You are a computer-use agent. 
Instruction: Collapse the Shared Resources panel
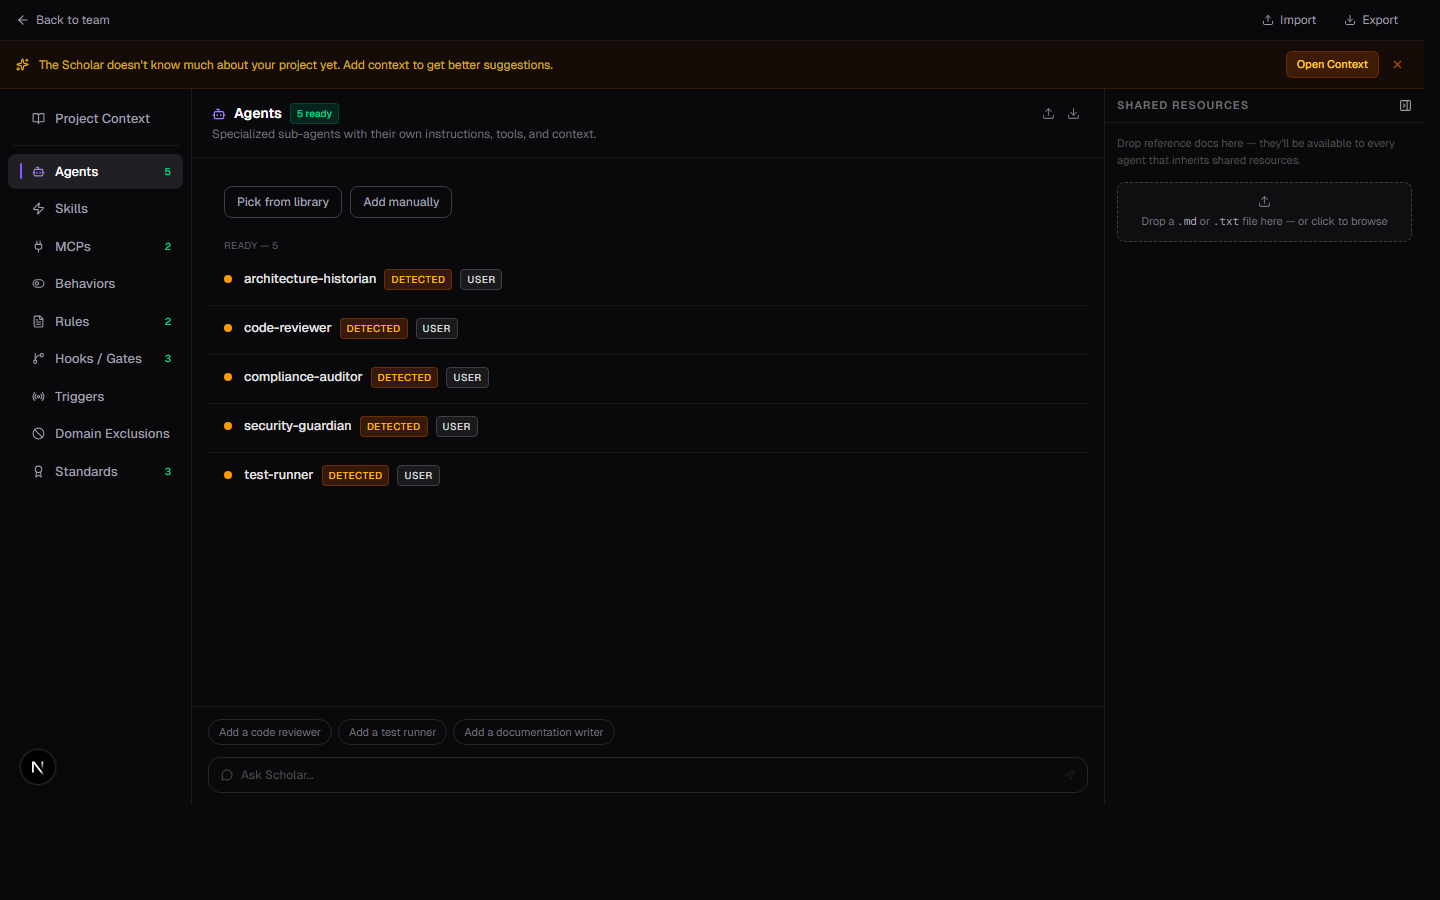coord(1405,105)
